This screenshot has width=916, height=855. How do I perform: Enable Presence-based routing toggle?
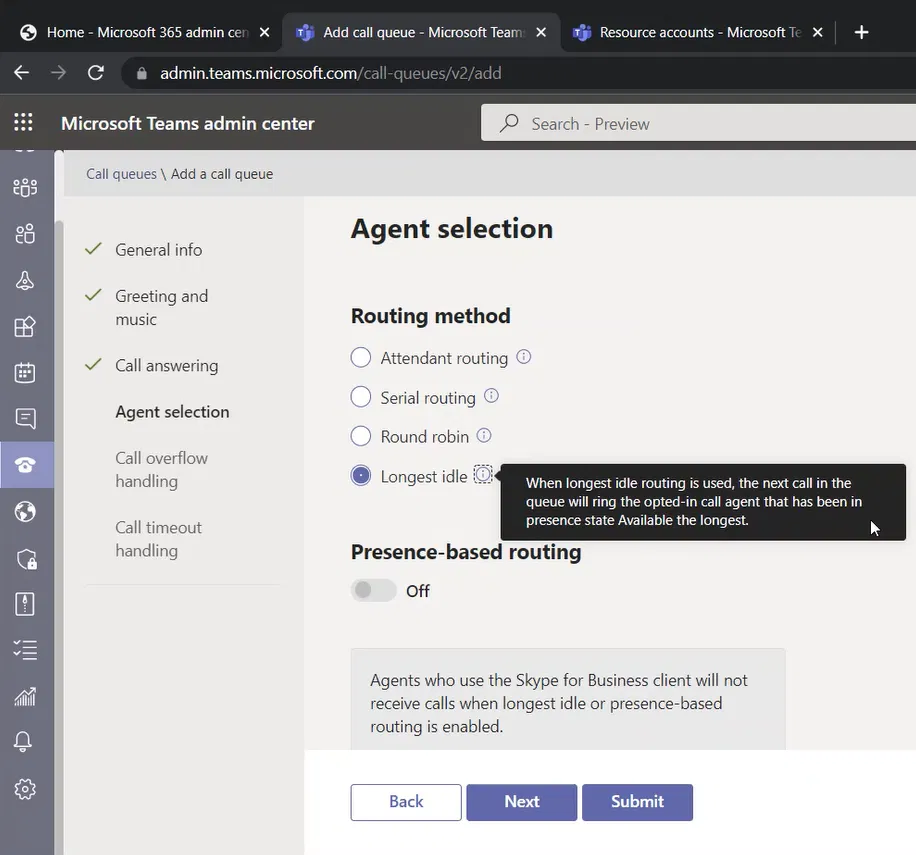374,591
